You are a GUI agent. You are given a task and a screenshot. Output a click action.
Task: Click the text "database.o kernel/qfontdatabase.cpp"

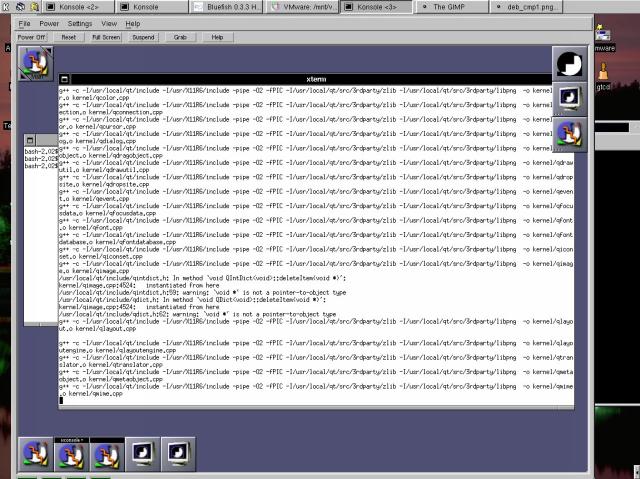tap(117, 242)
